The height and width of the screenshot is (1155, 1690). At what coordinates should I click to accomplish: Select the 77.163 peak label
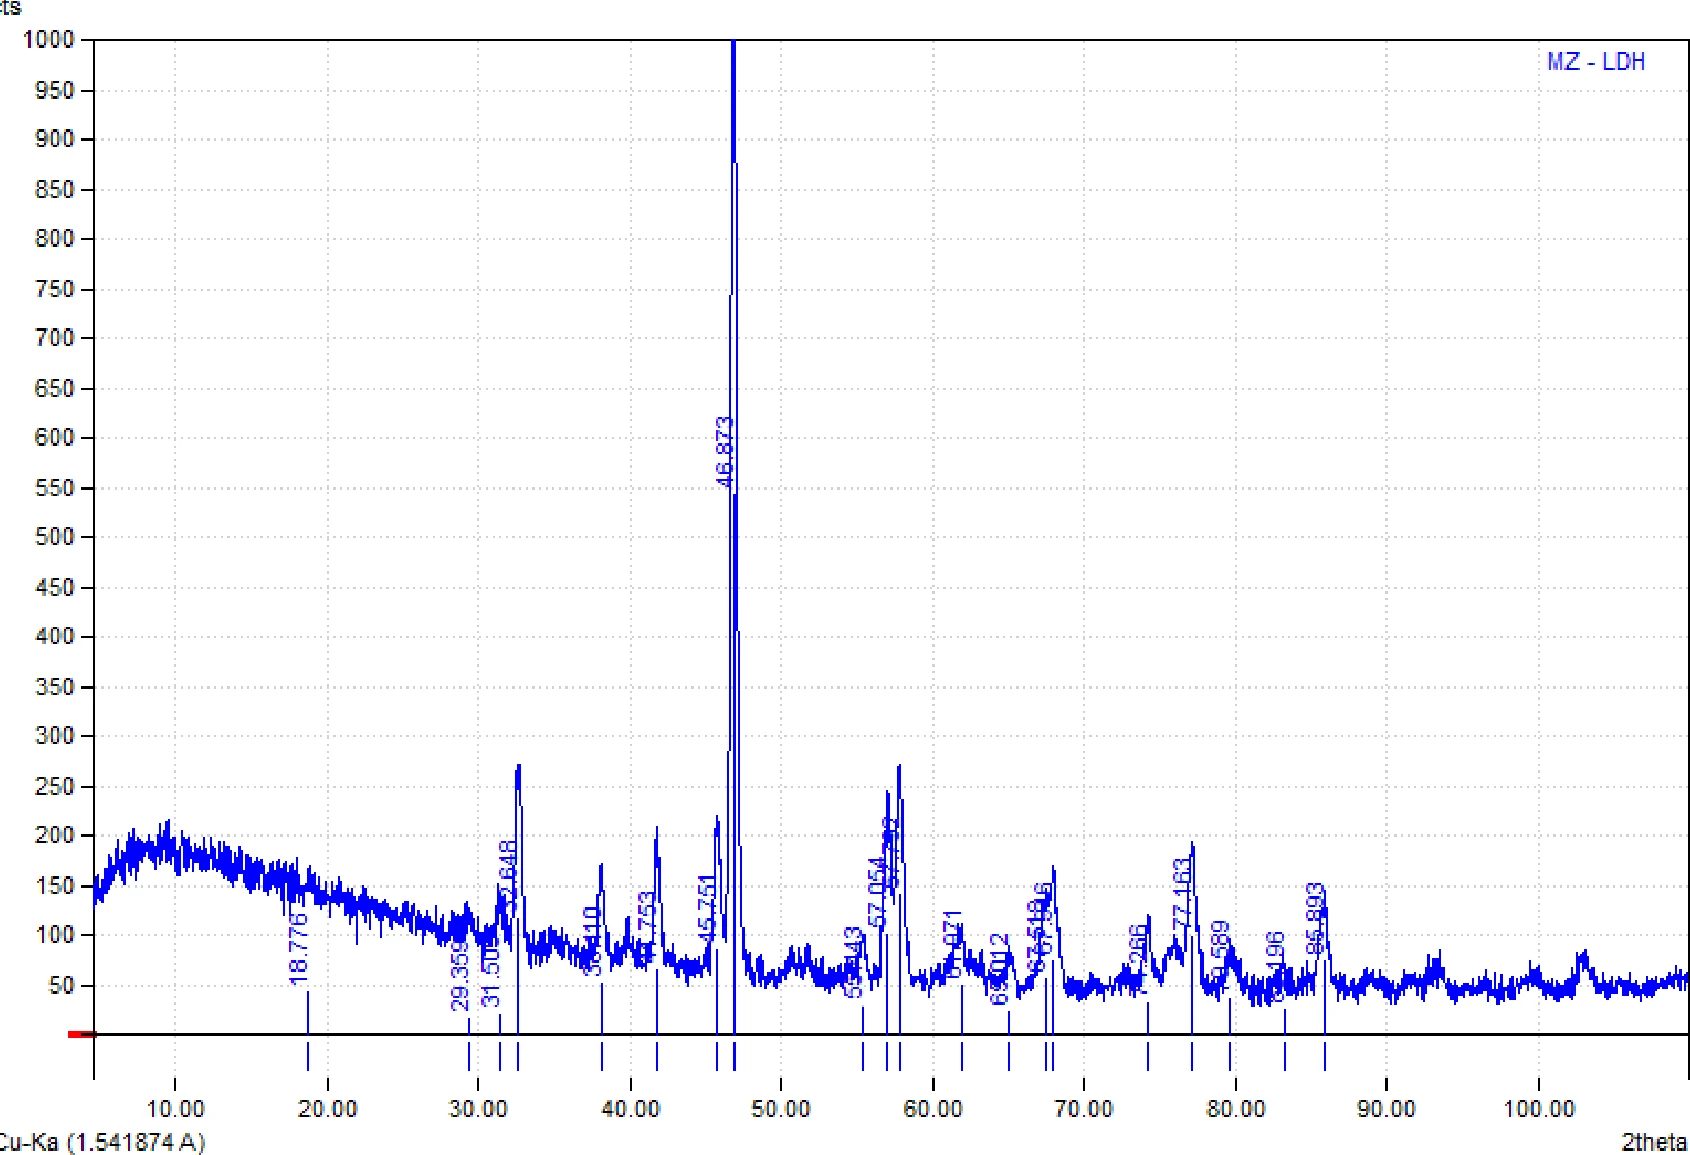[x=1182, y=893]
